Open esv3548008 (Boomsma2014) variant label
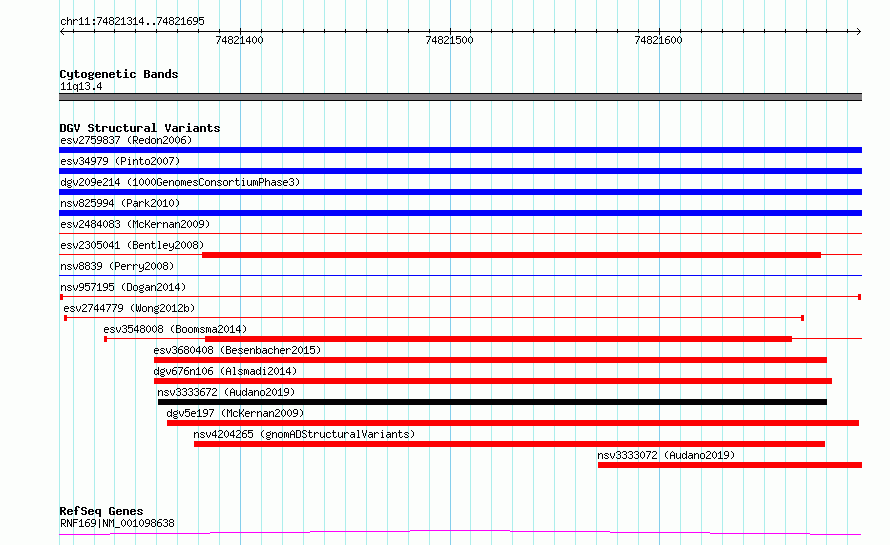This screenshot has width=890, height=545. 175,329
